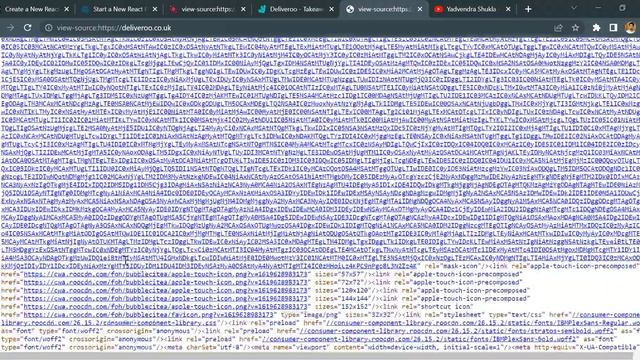Close the Start a New React tab
Viewport: 640px width, 360px height.
click(155, 9)
